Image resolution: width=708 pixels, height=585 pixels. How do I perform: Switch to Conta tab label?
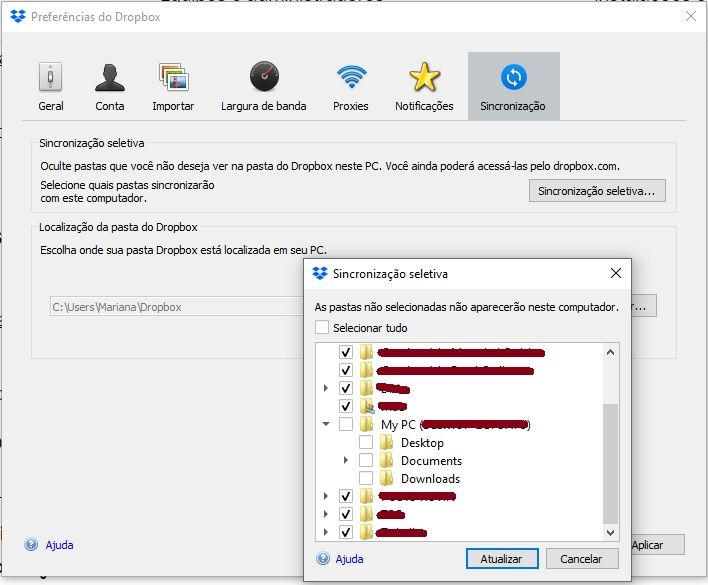110,106
